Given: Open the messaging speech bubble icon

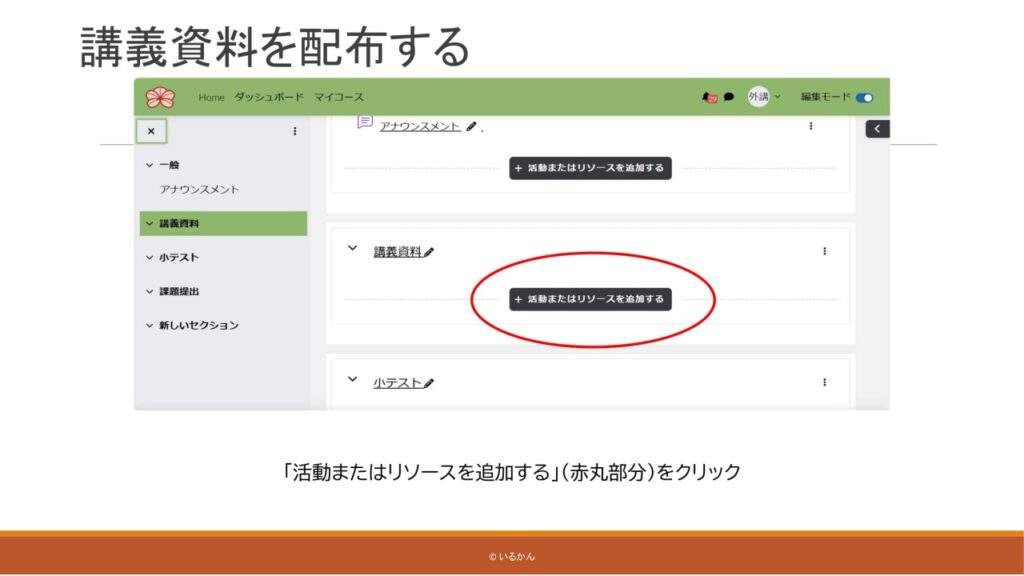Looking at the screenshot, I should [729, 97].
